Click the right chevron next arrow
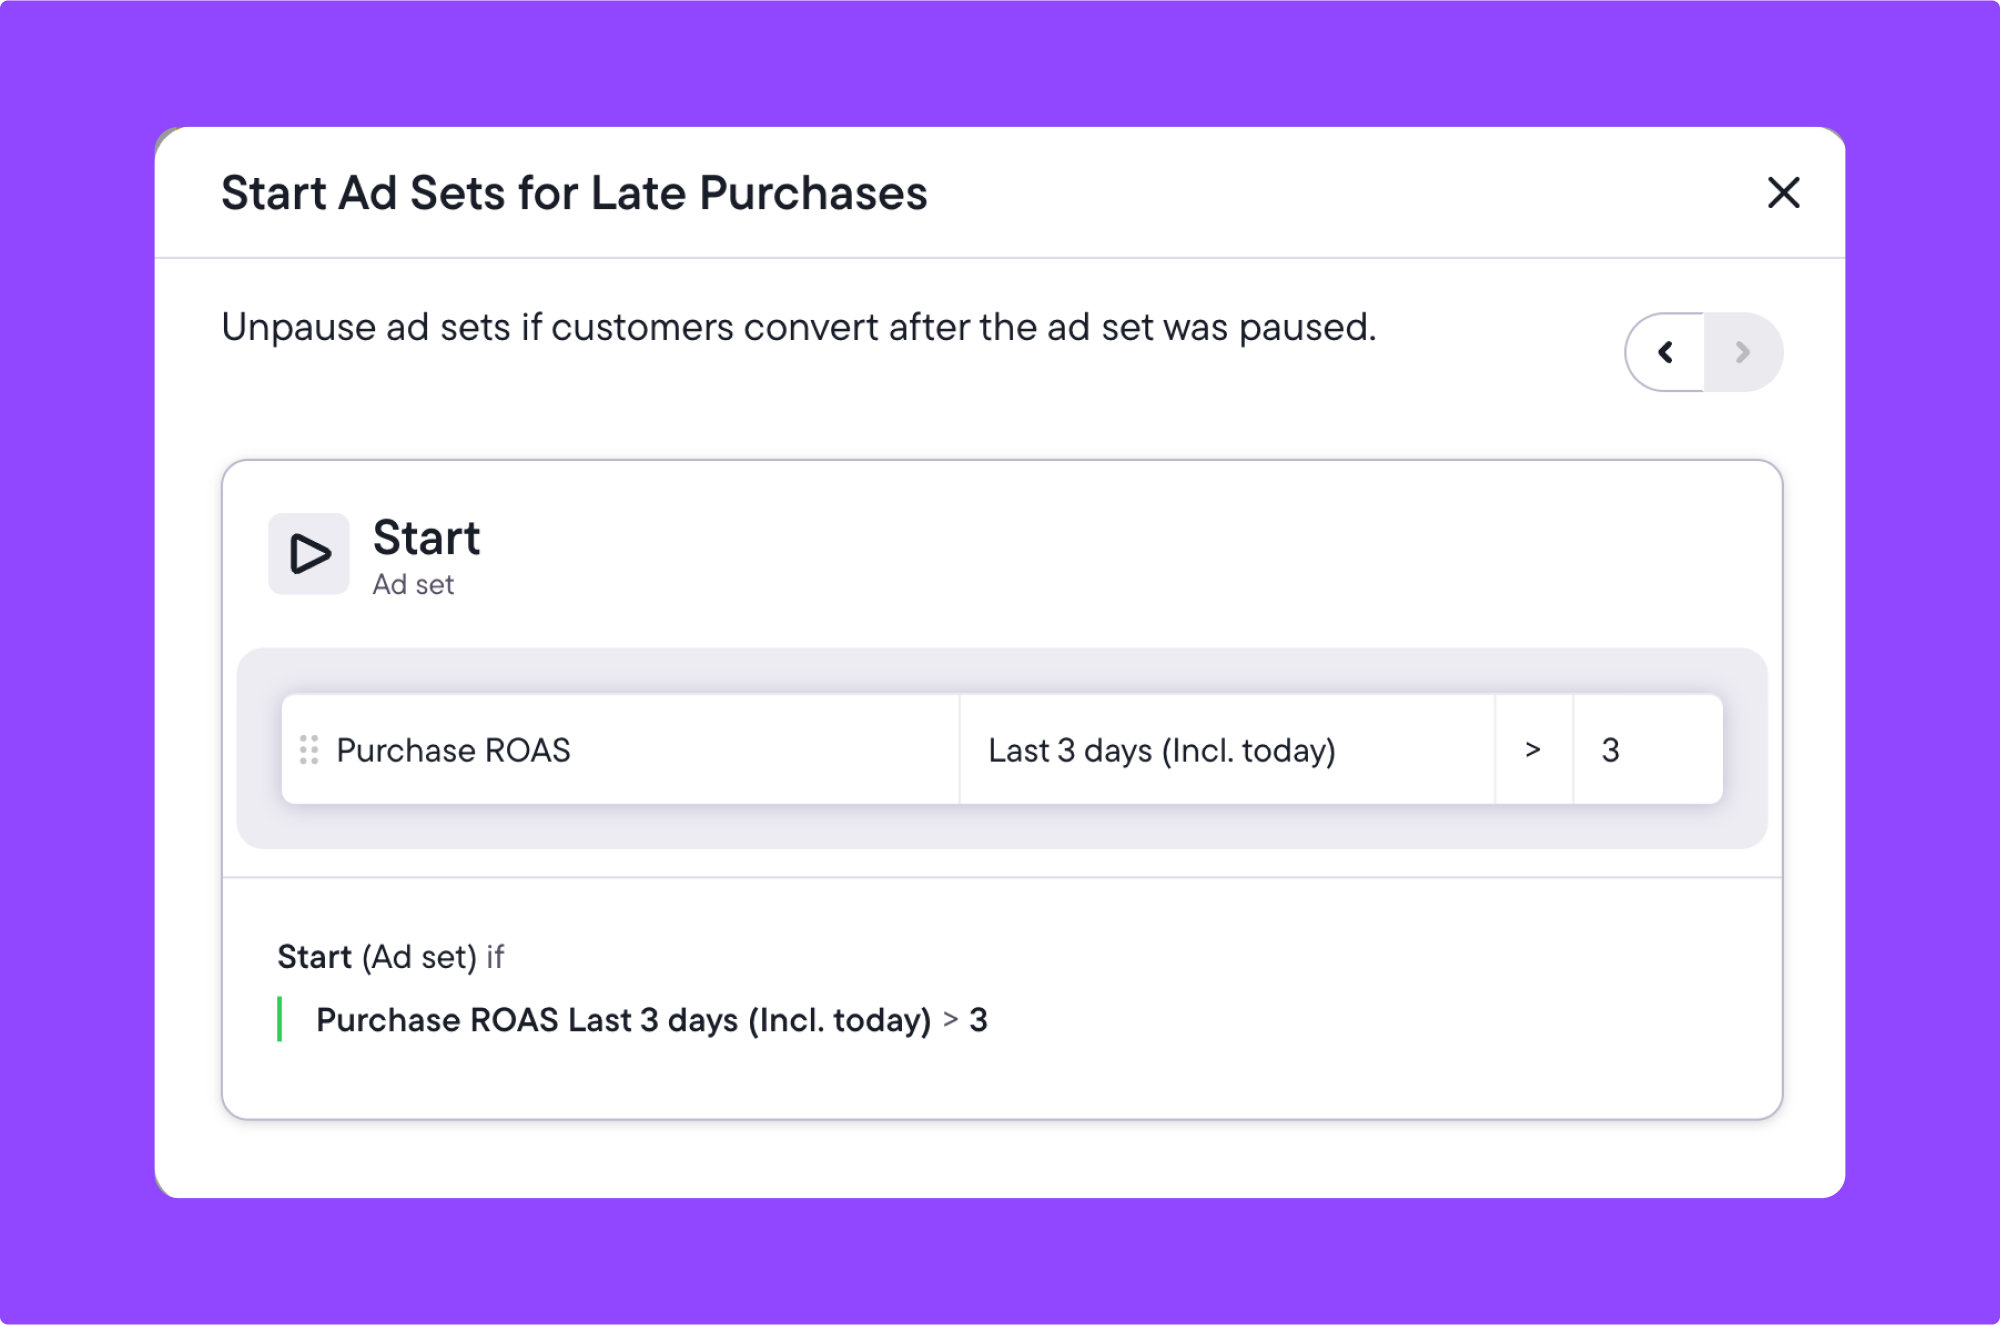 point(1743,352)
